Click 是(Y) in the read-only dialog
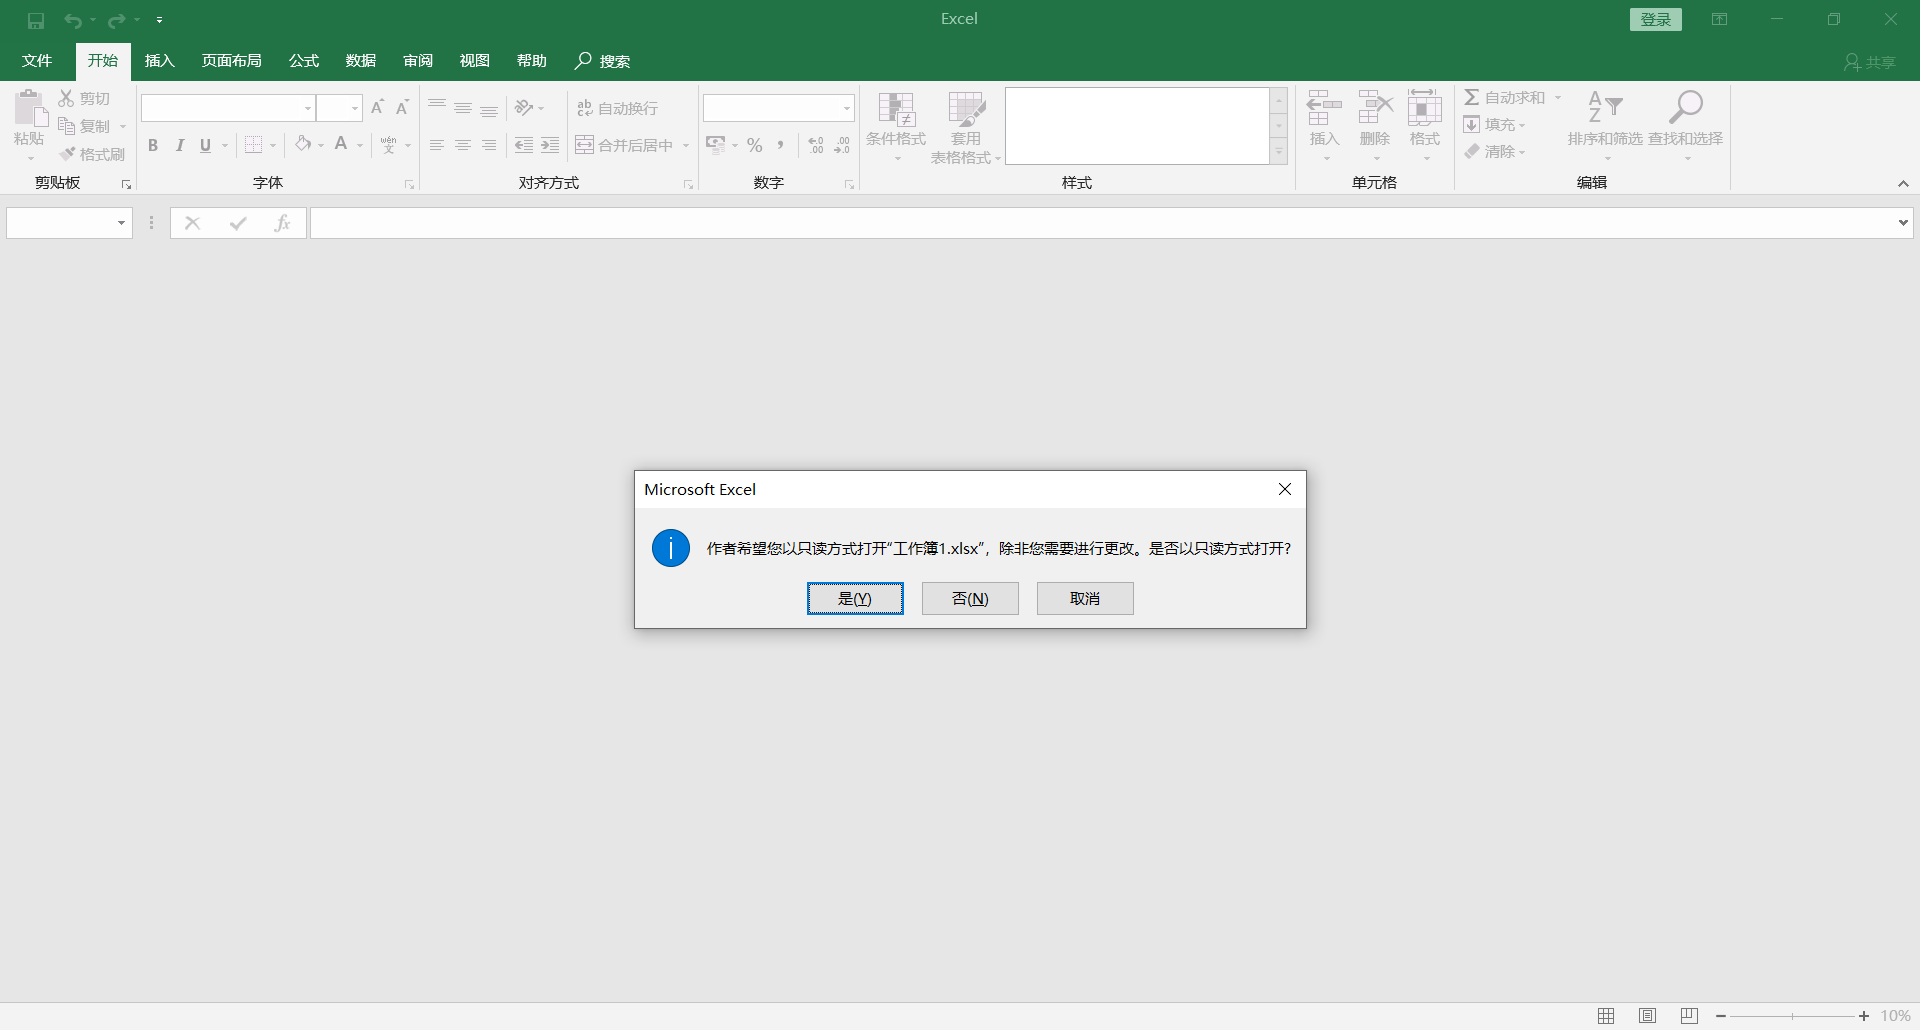Screen dimensions: 1920x1030 [855, 598]
